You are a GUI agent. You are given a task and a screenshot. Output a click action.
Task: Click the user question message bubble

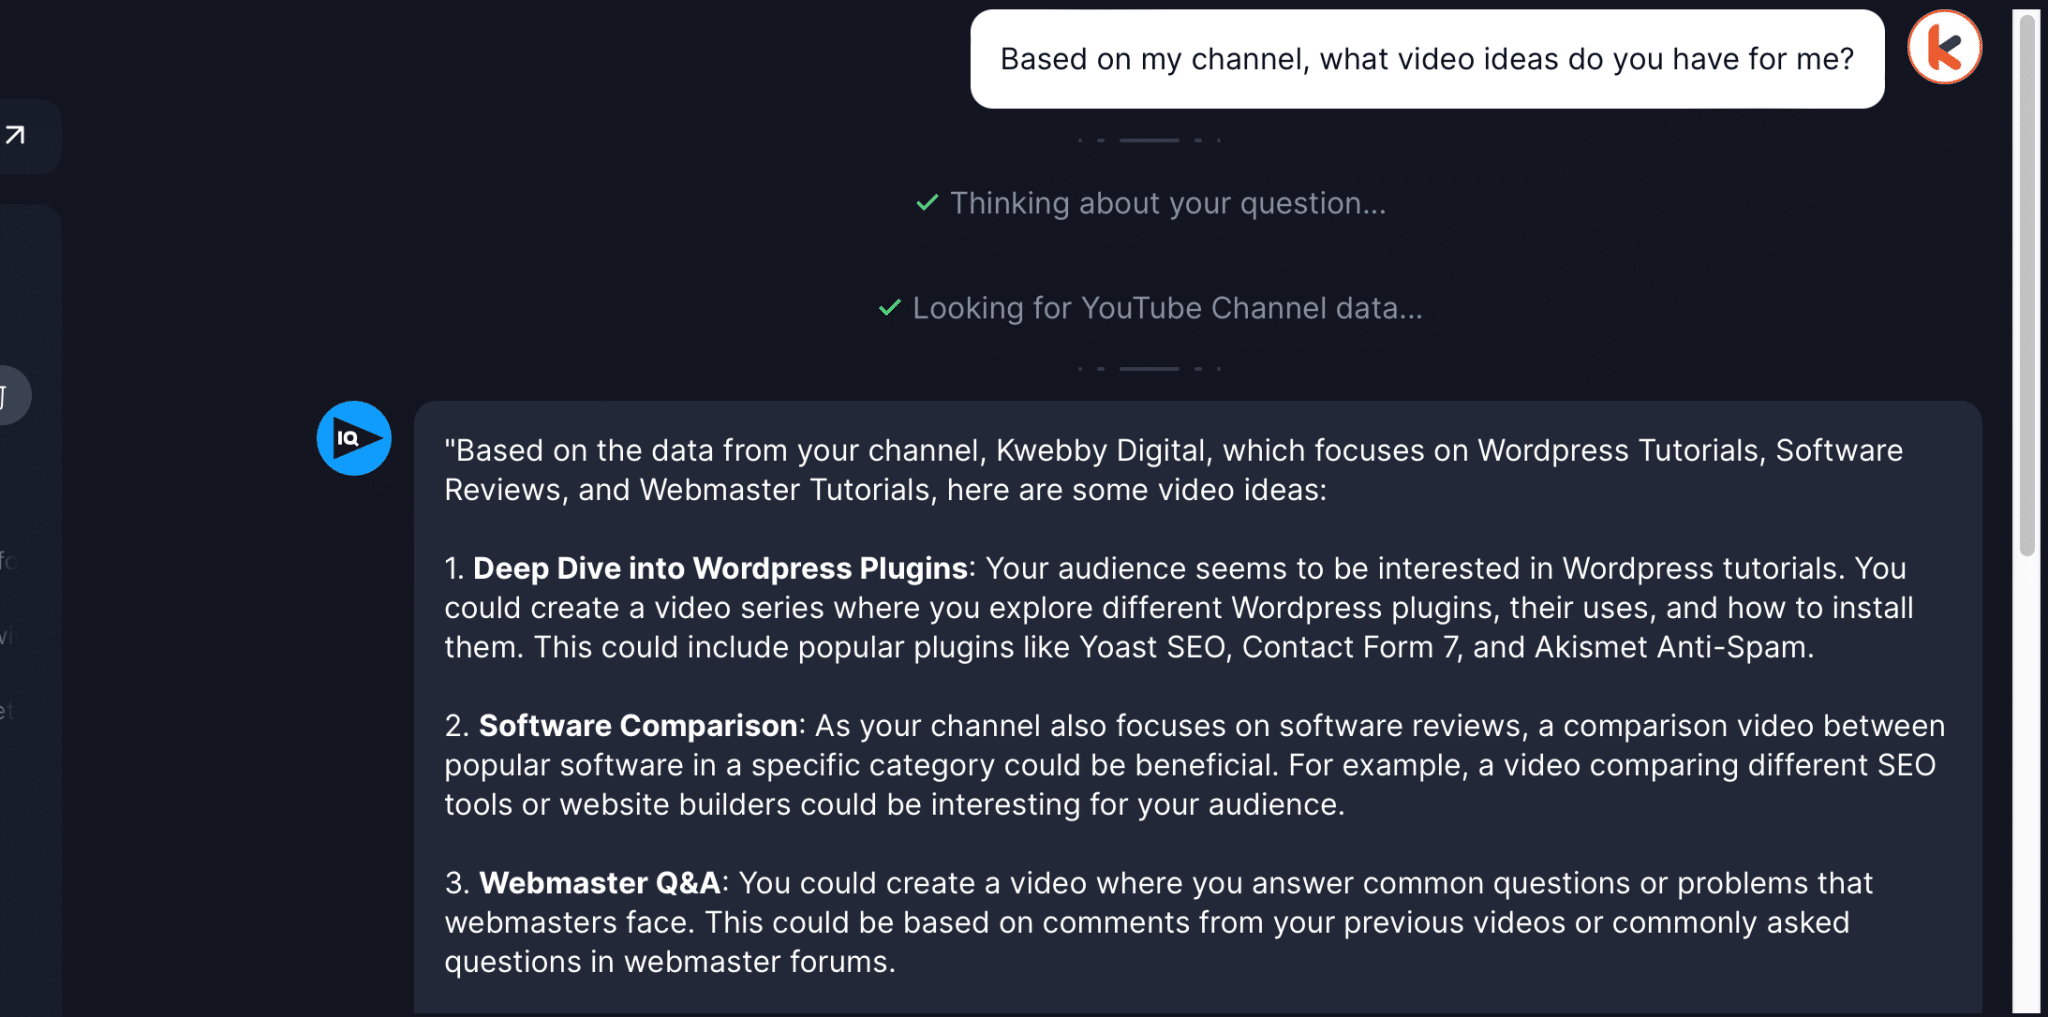[x=1426, y=58]
